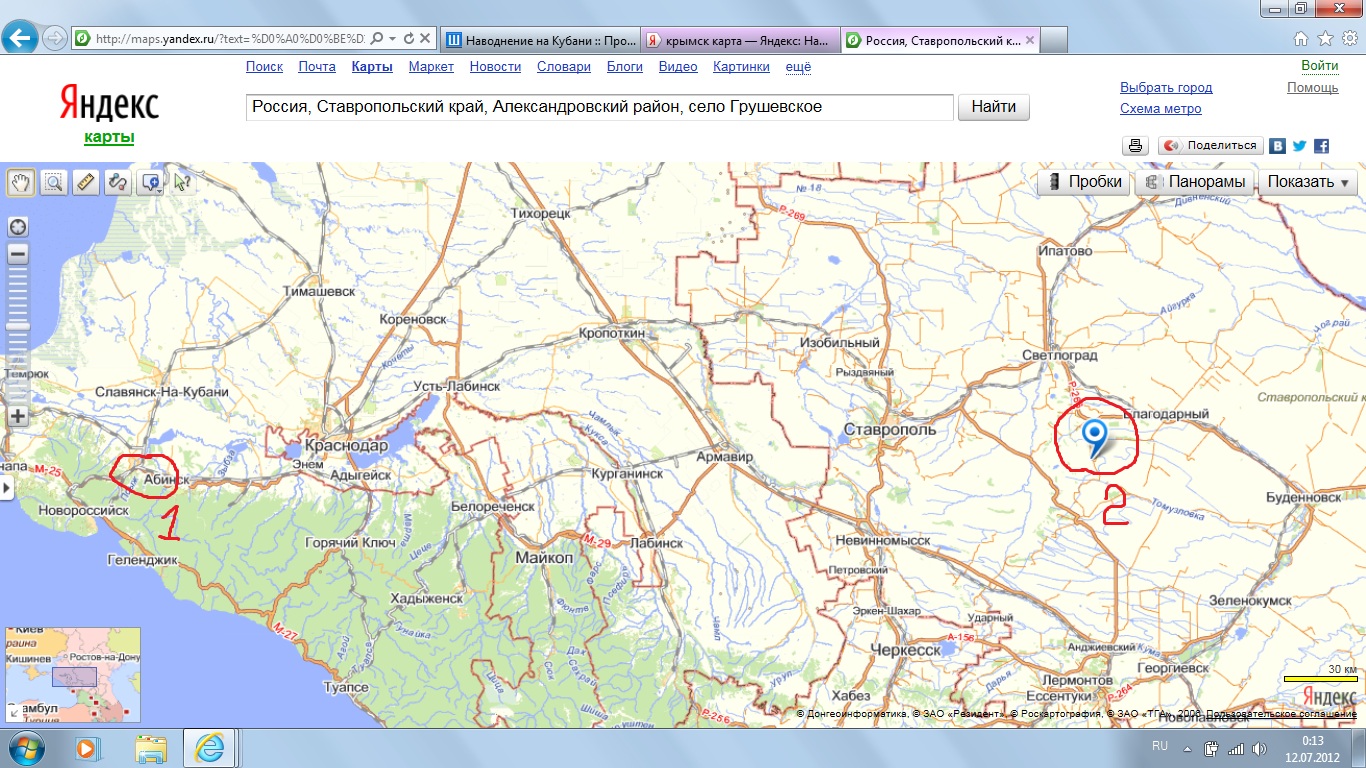
Task: Open Поиск link in top navigation
Action: tap(264, 67)
